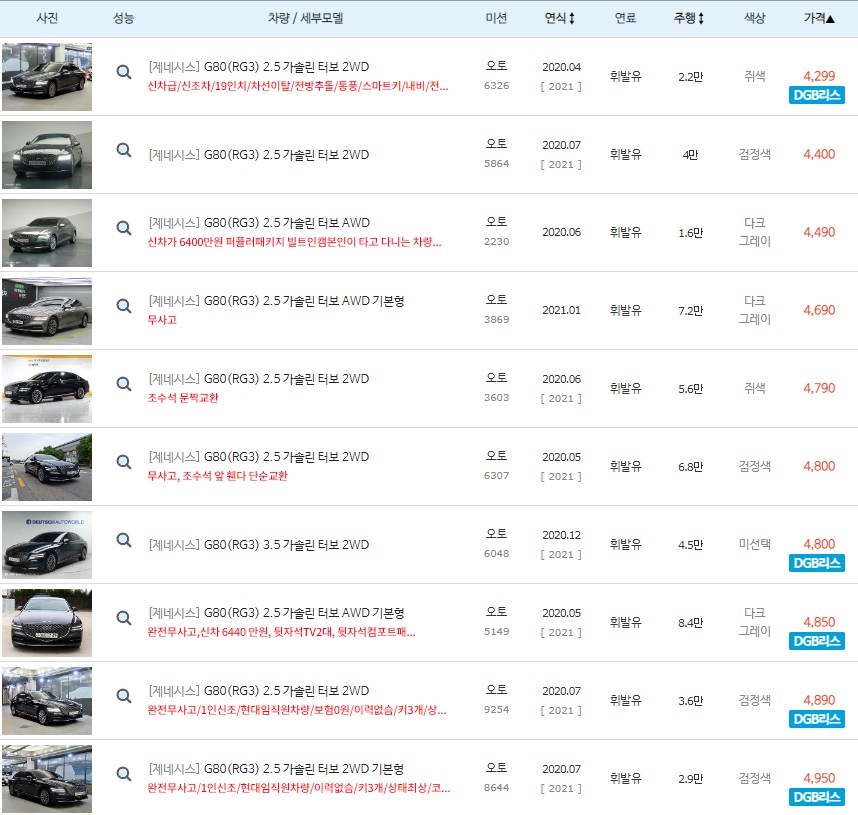This screenshot has width=858, height=815.
Task: Open the thumbnail of the 4,850 AWD 기본형
Action: click(47, 623)
